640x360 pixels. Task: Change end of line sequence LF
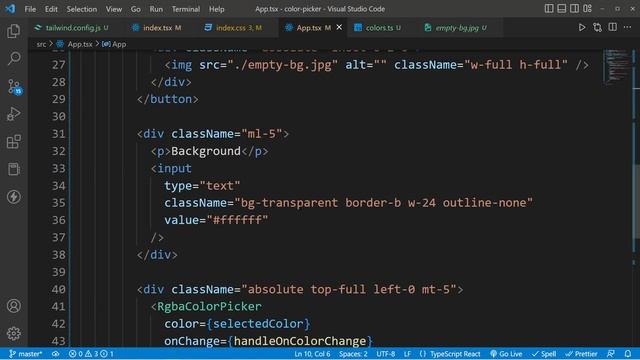[407, 353]
